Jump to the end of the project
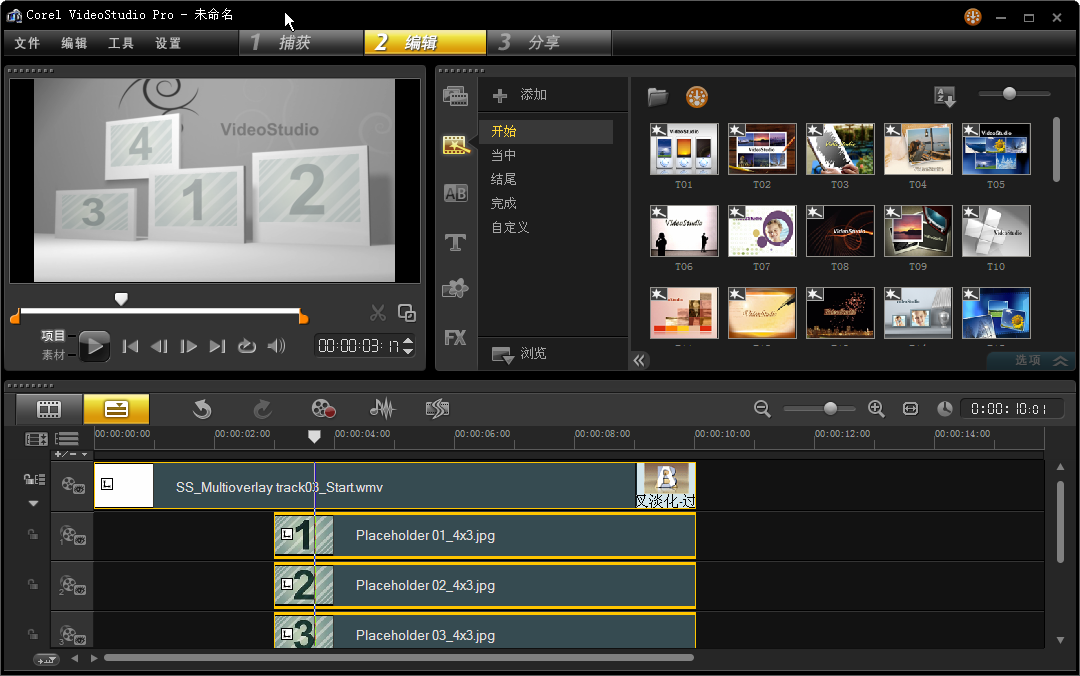 218,346
